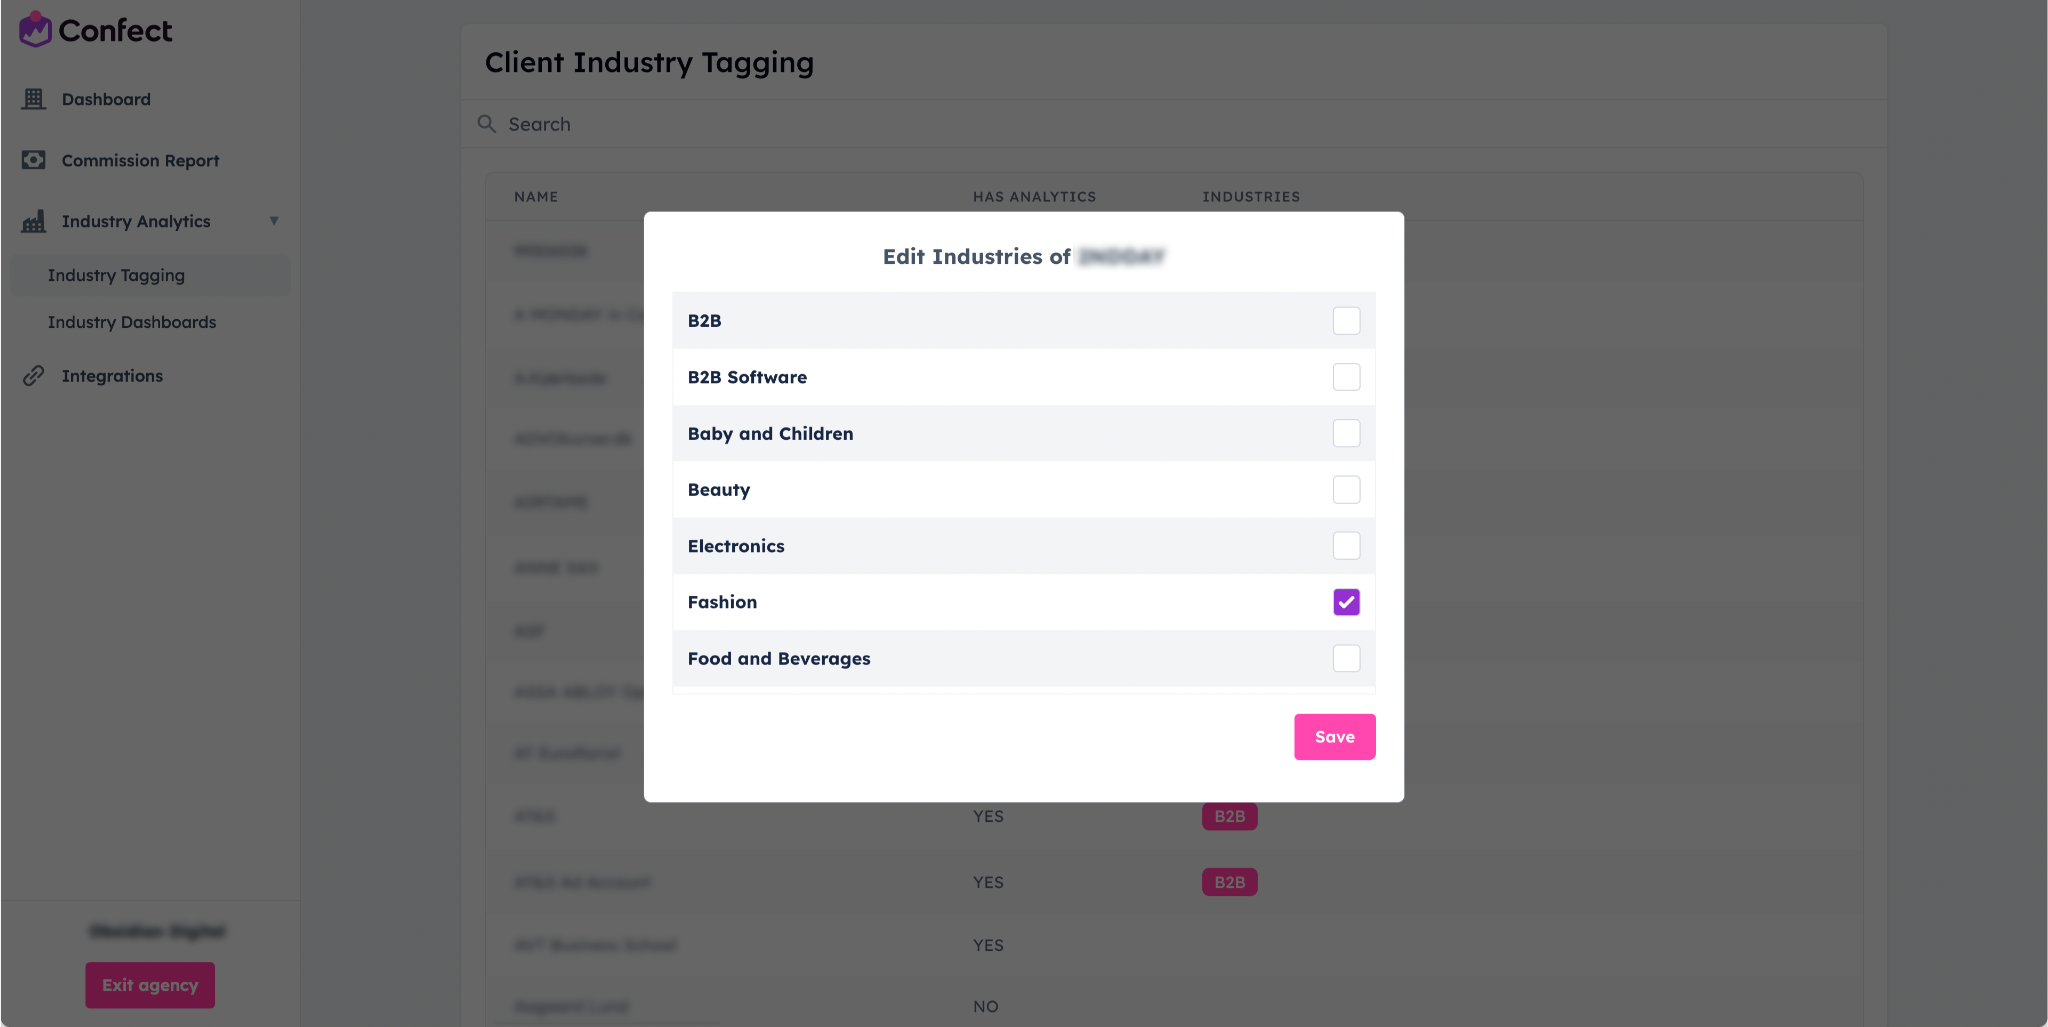Click the Exit agency button
Screen dimensions: 2048x1027
click(150, 985)
